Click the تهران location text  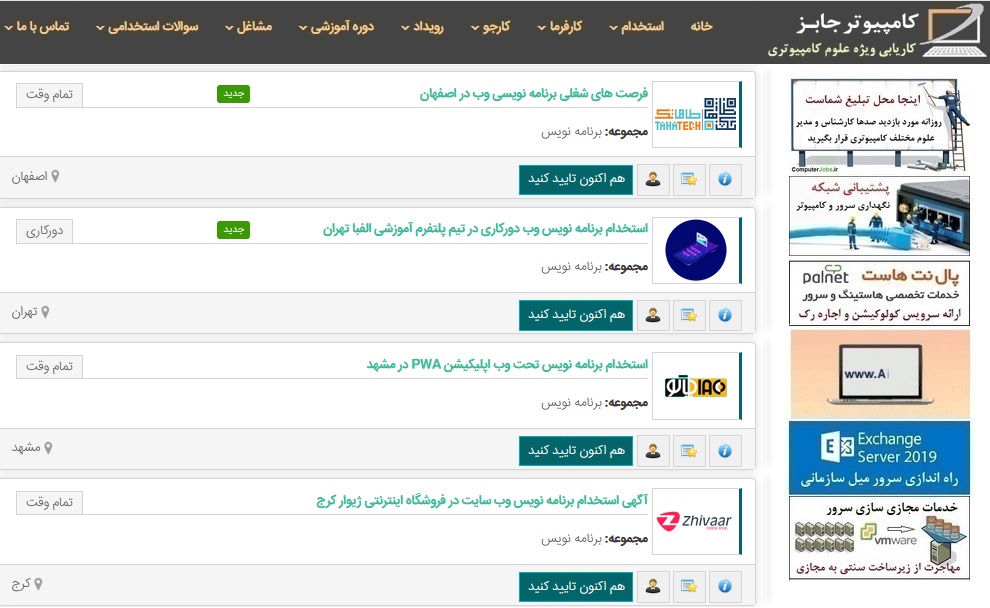click(25, 313)
